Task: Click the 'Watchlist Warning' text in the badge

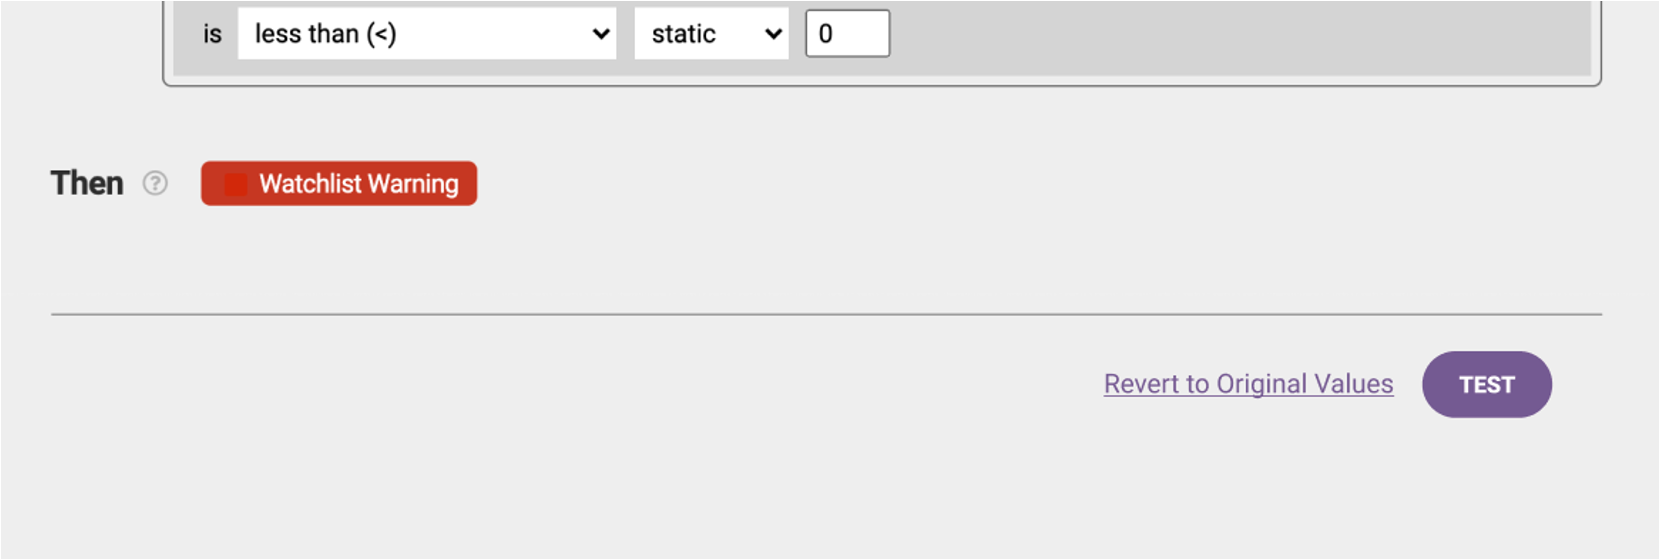Action: 359,184
